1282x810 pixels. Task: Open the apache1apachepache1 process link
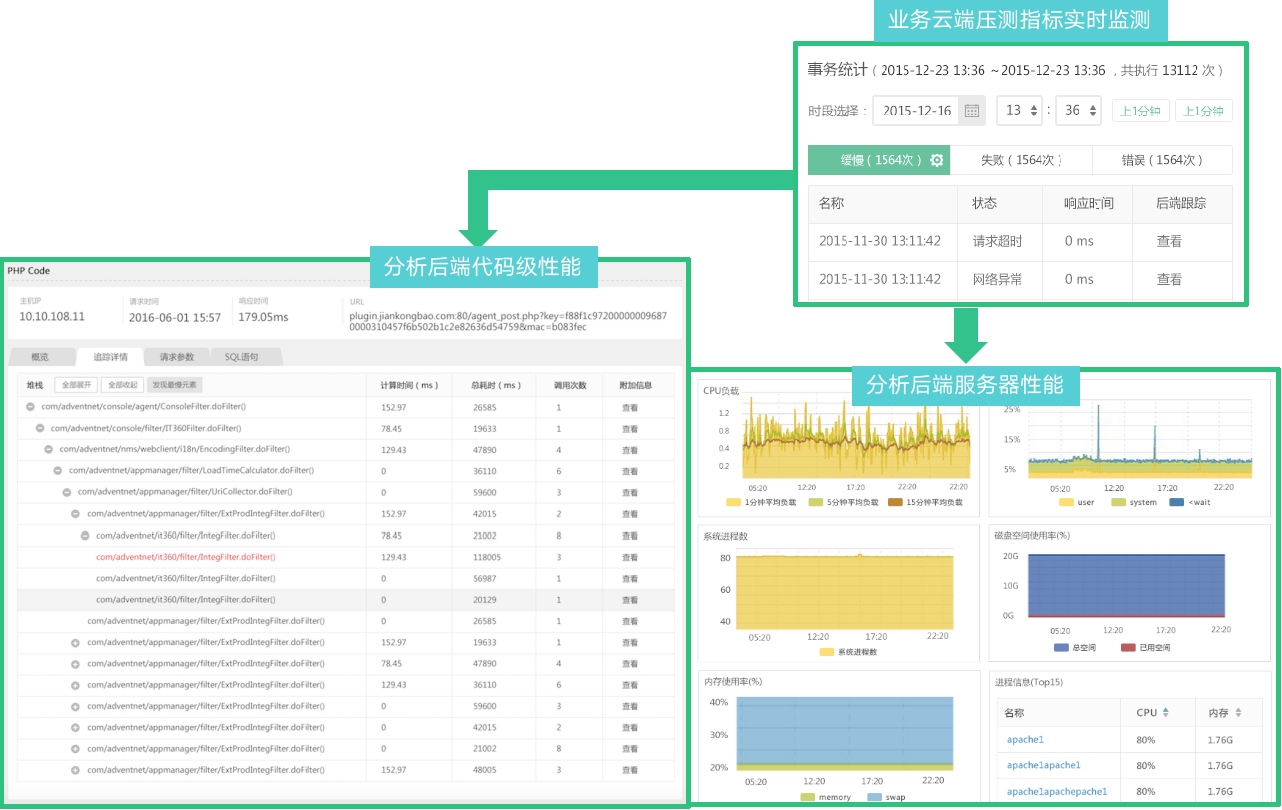[x=1057, y=791]
